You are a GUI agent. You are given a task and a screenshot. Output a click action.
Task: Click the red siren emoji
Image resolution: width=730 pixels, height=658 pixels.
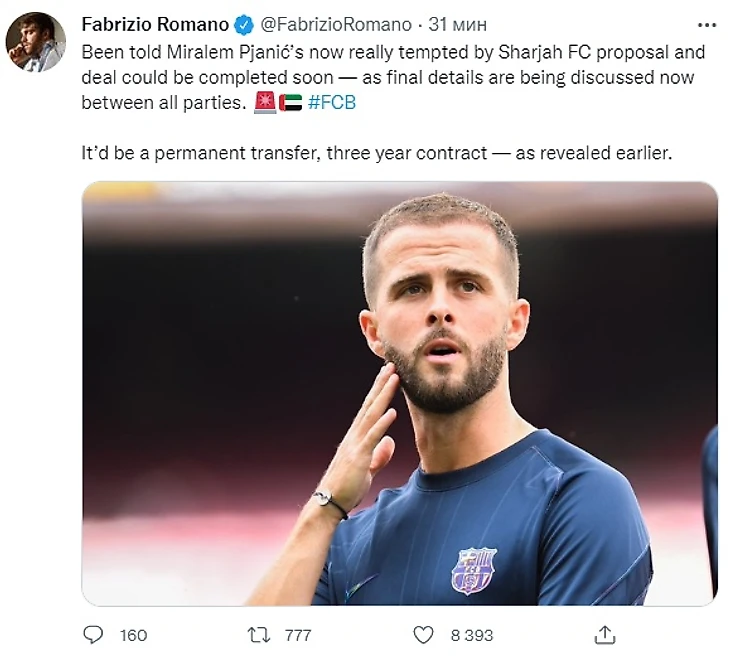coord(265,101)
